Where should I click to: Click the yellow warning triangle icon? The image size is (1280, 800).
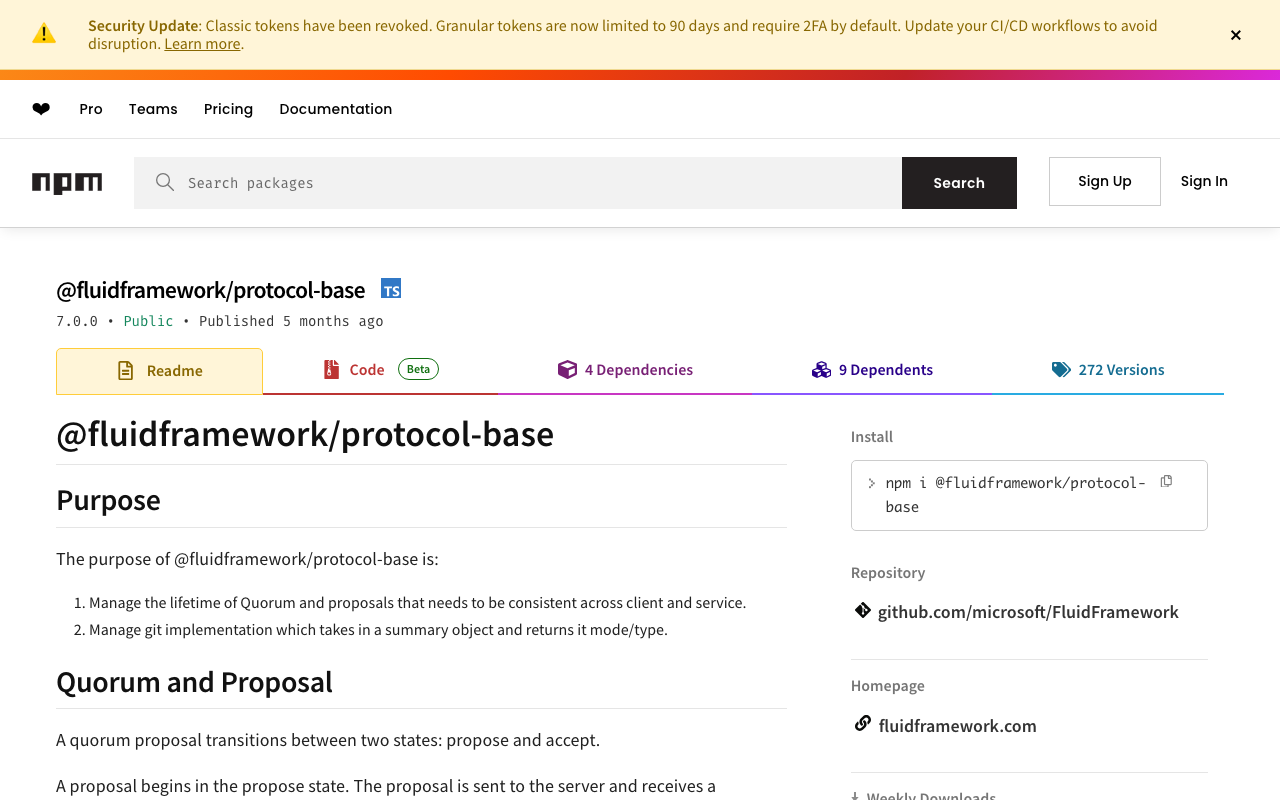point(44,34)
